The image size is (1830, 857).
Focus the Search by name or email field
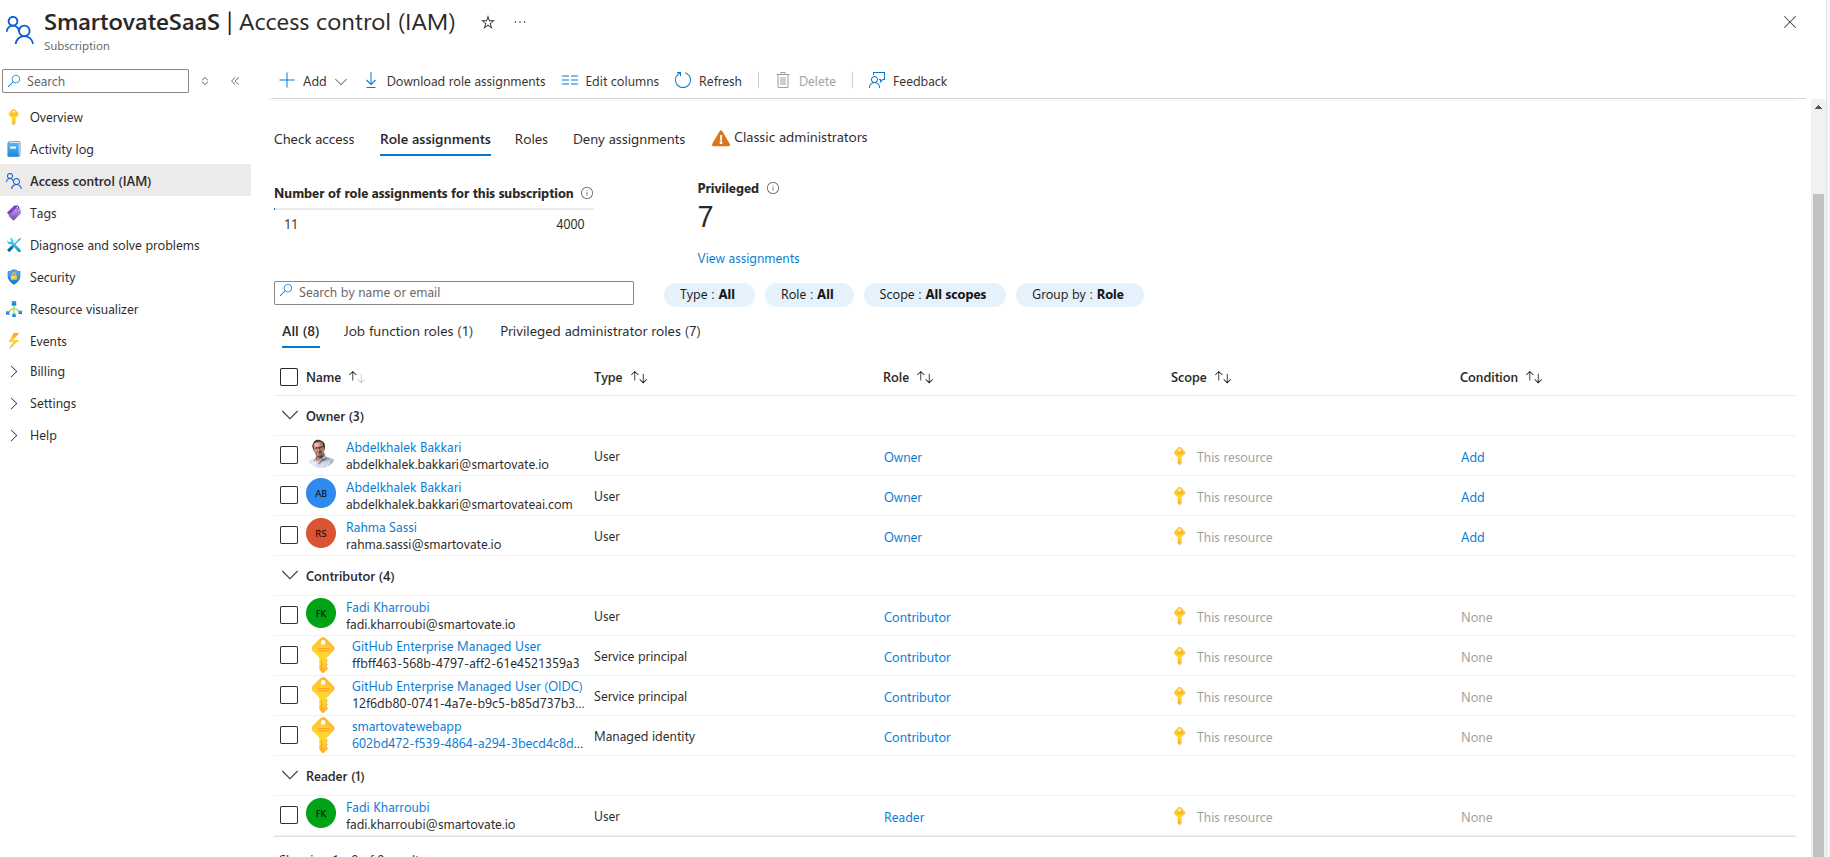[x=454, y=292]
